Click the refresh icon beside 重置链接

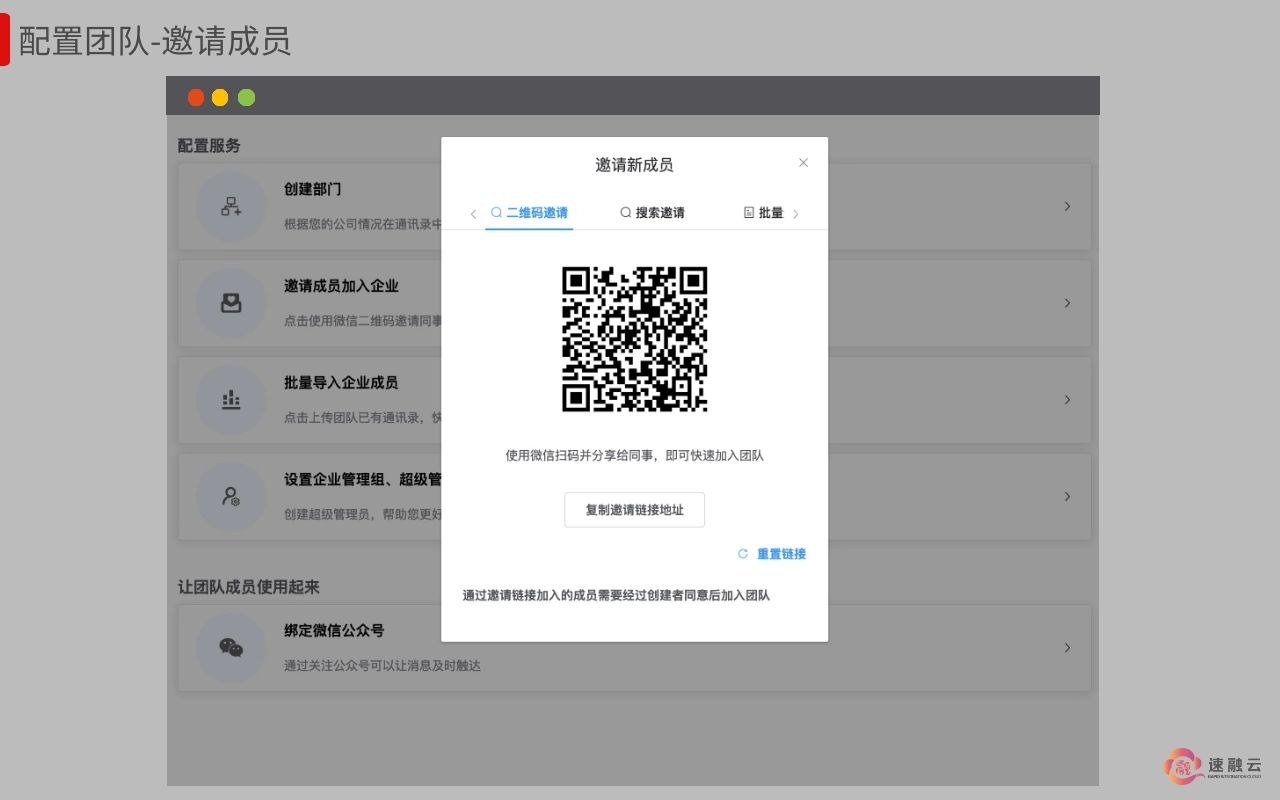pyautogui.click(x=743, y=554)
